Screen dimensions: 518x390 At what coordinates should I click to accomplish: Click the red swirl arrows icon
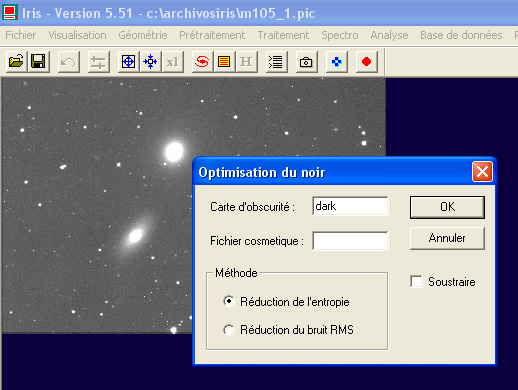coord(202,62)
